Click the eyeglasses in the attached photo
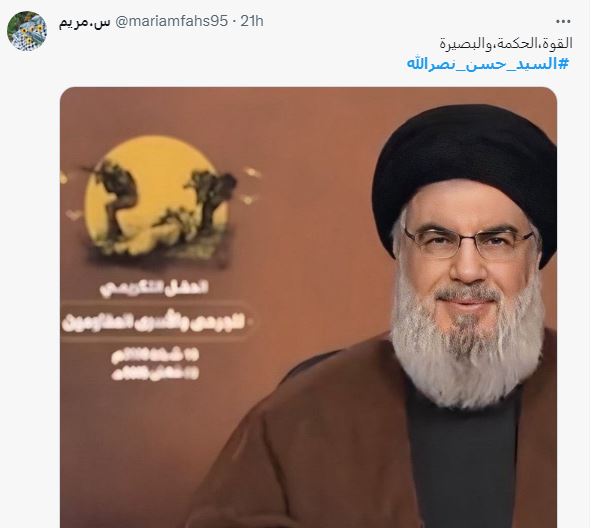Viewport: 593px width, 528px height. (x=469, y=241)
